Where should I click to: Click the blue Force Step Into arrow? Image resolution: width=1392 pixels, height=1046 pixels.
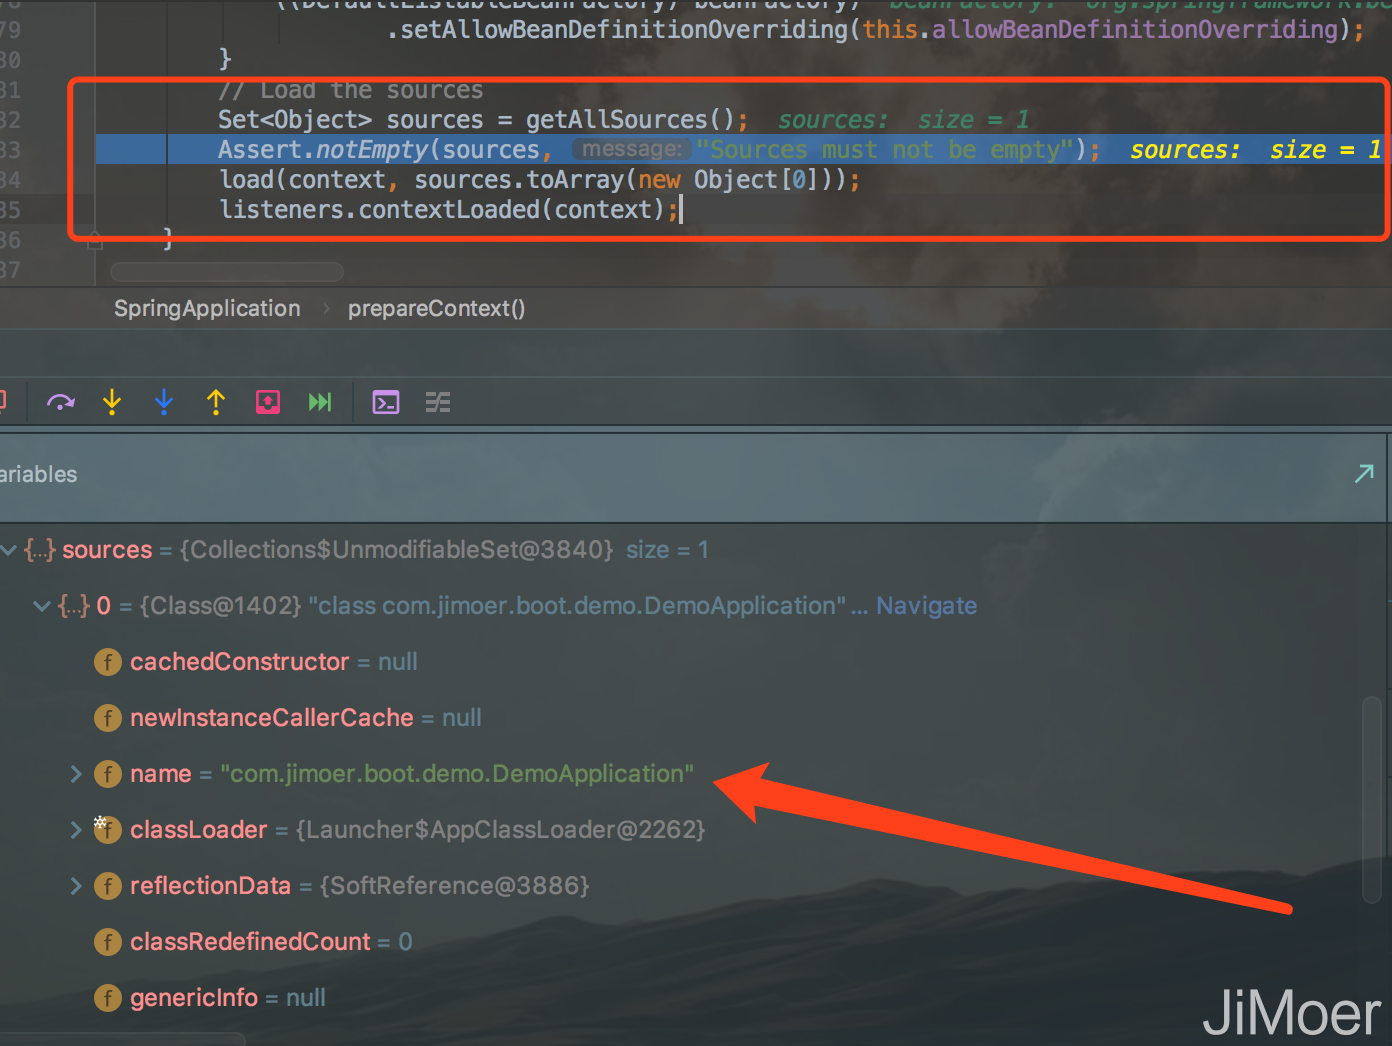tap(164, 402)
